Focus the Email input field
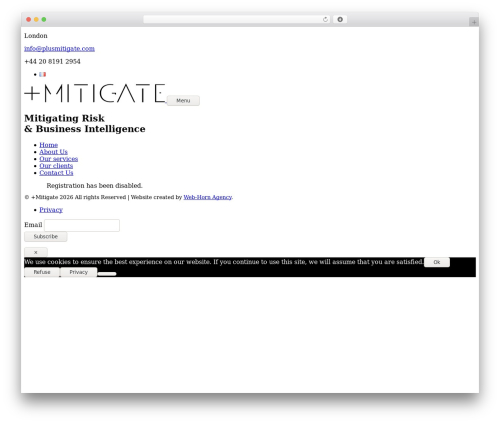Image resolution: width=500 pixels, height=423 pixels. click(x=82, y=225)
